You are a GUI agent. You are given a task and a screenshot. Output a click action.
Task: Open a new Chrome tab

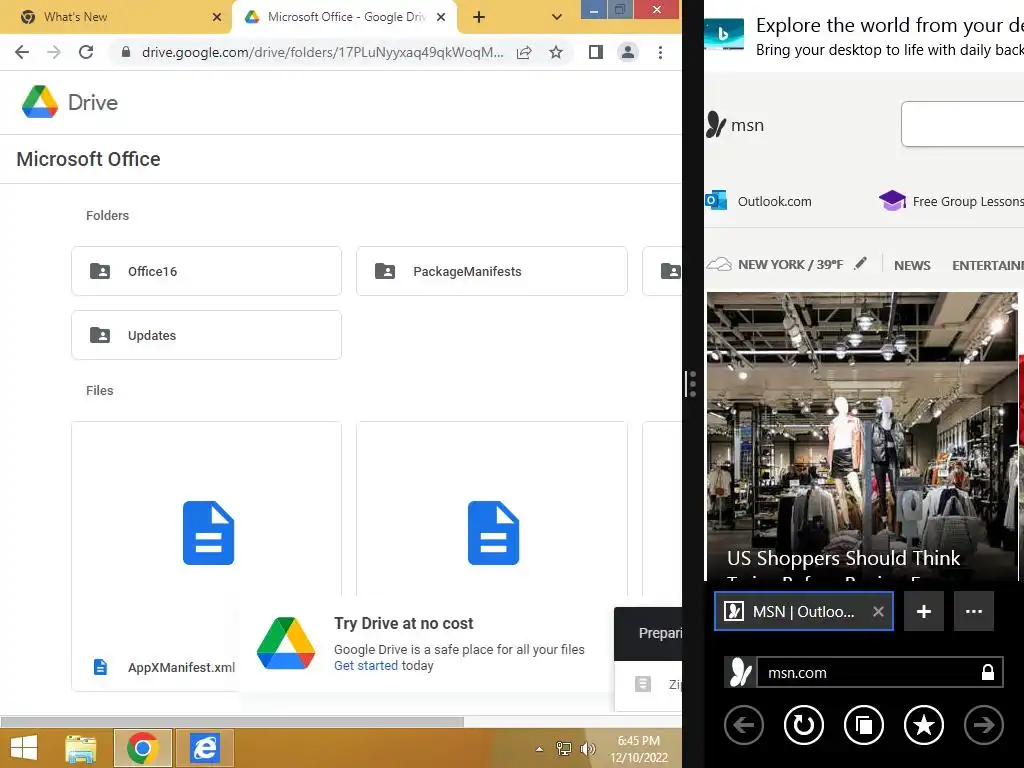[x=479, y=17]
